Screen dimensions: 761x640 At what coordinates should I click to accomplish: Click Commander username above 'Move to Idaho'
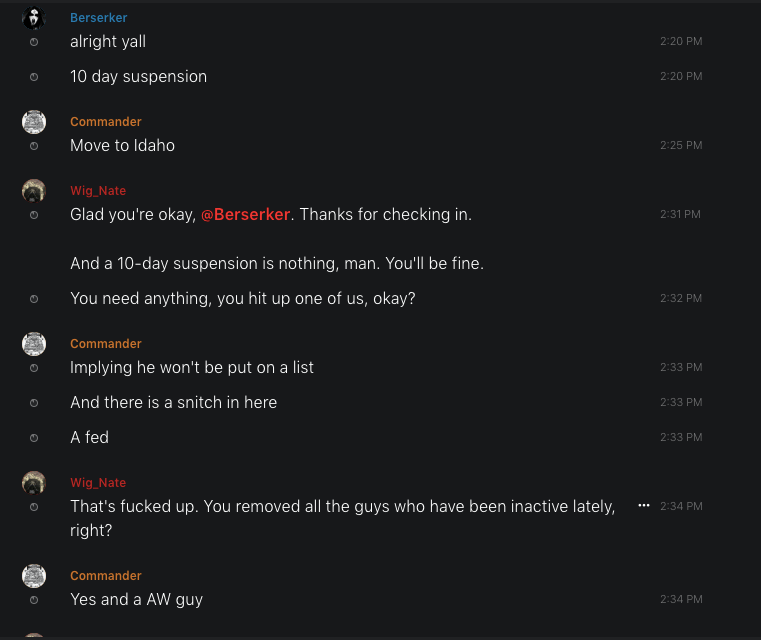(x=106, y=122)
